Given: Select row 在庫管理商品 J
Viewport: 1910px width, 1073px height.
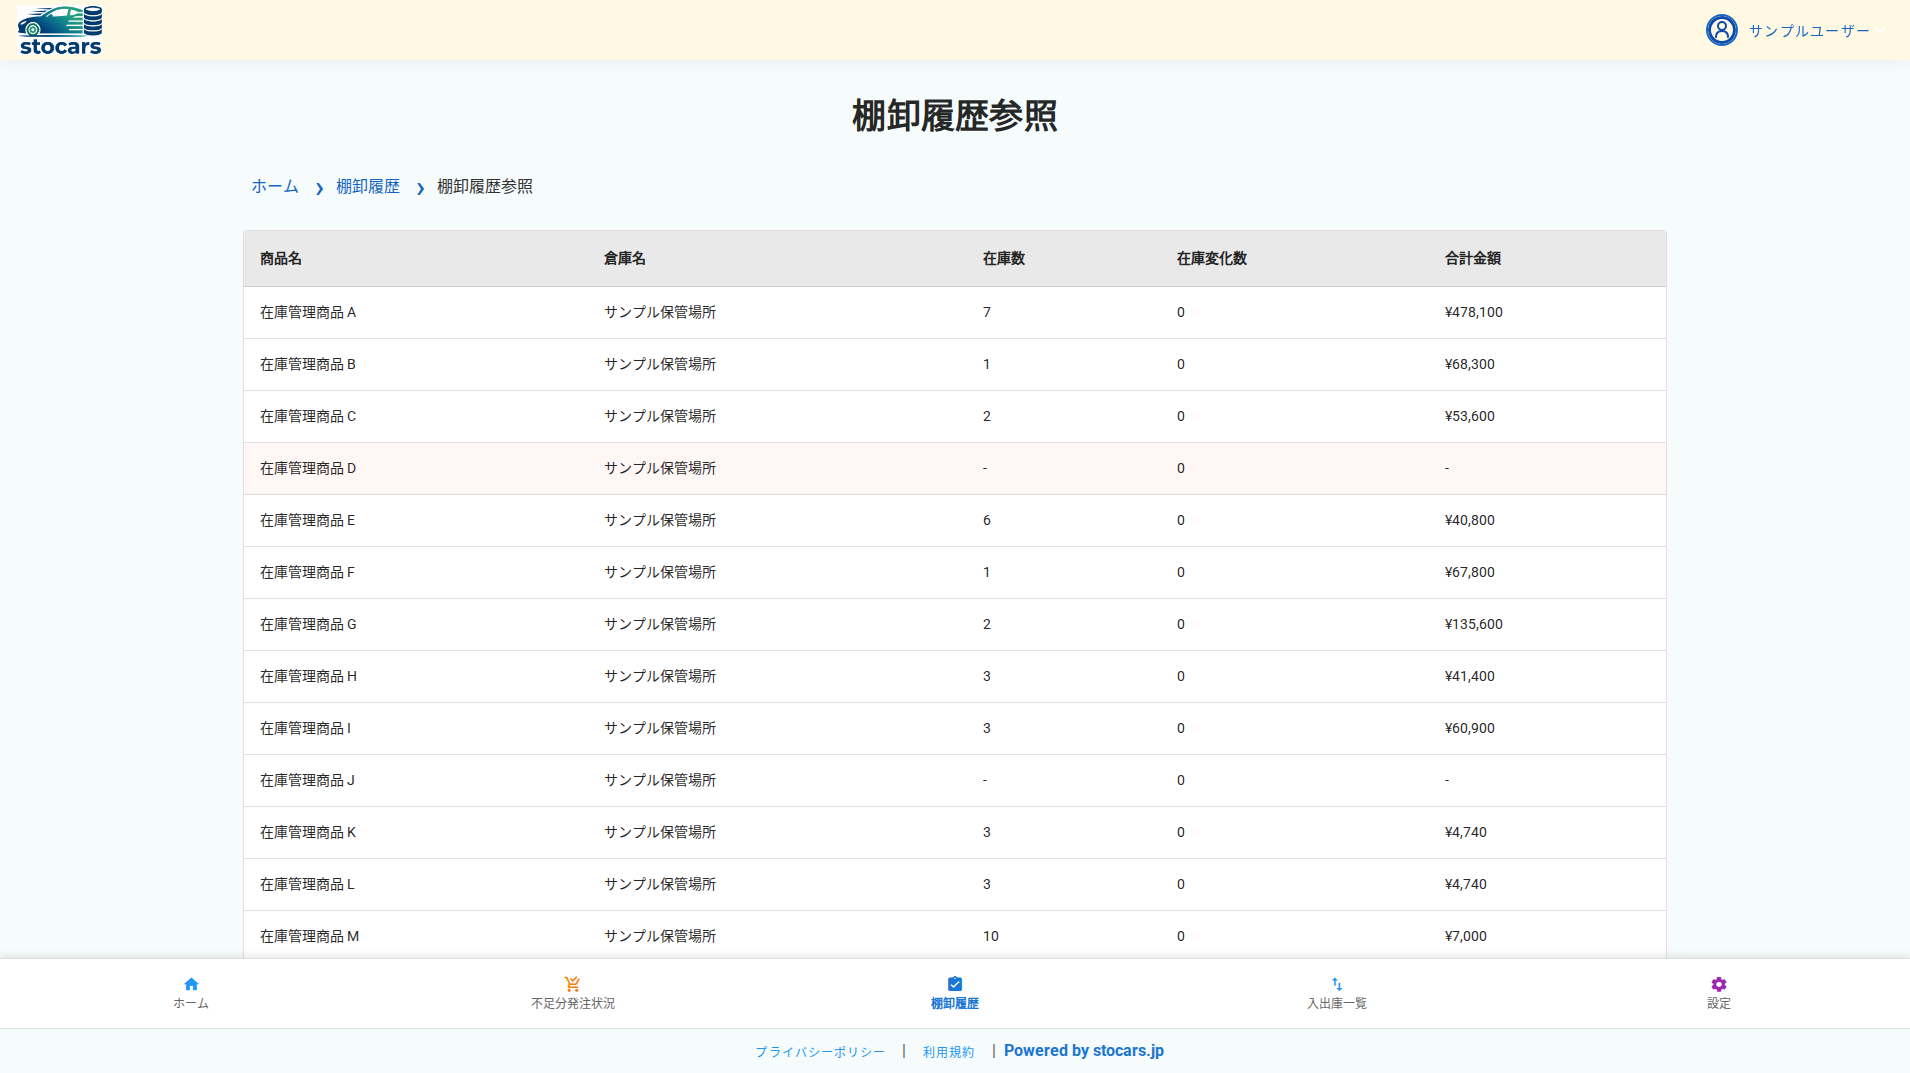Looking at the screenshot, I should 955,780.
